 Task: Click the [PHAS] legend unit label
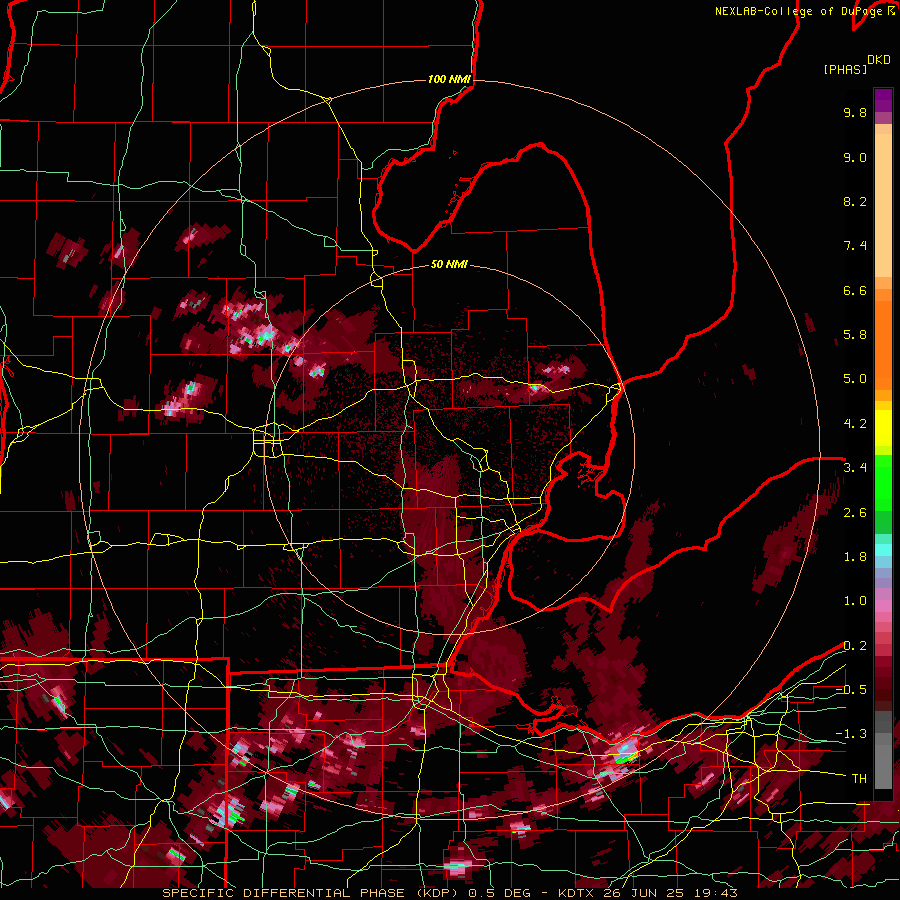[845, 70]
